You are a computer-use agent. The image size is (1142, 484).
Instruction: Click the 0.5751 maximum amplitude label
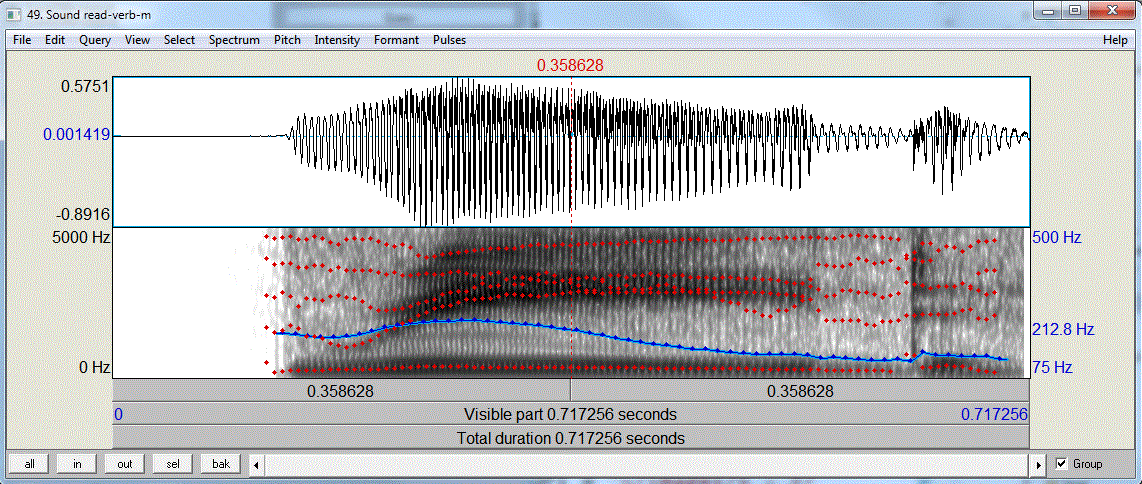point(86,86)
